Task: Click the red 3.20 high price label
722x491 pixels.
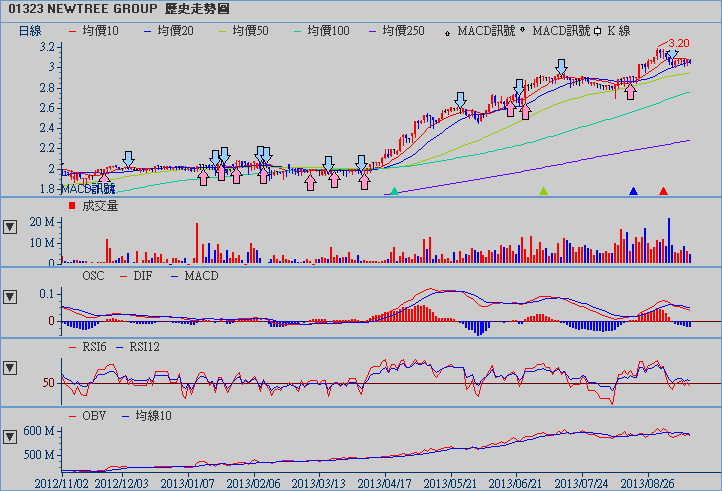Action: click(679, 43)
